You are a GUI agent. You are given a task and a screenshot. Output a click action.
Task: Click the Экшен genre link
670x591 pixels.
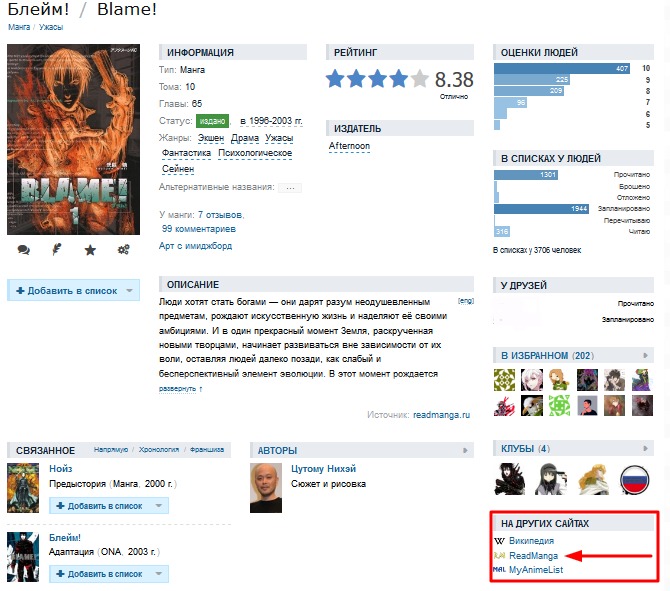tap(211, 138)
